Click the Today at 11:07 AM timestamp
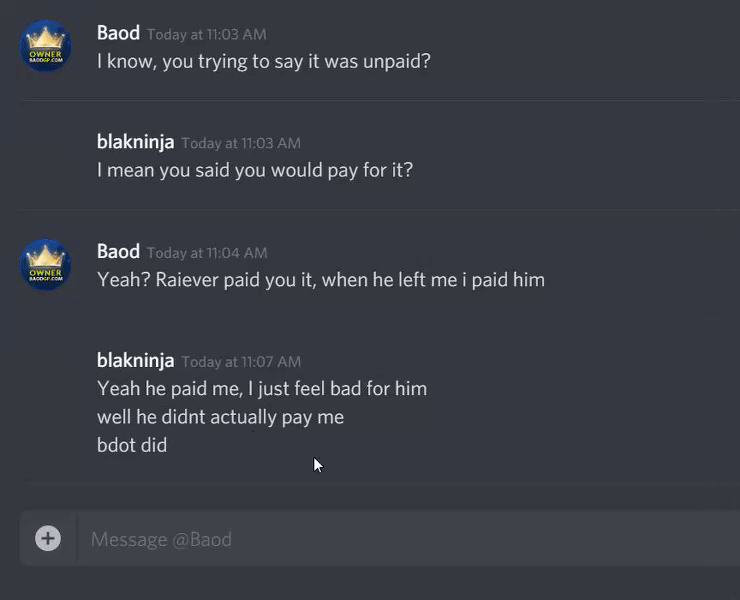This screenshot has height=600, width=740. [x=241, y=362]
